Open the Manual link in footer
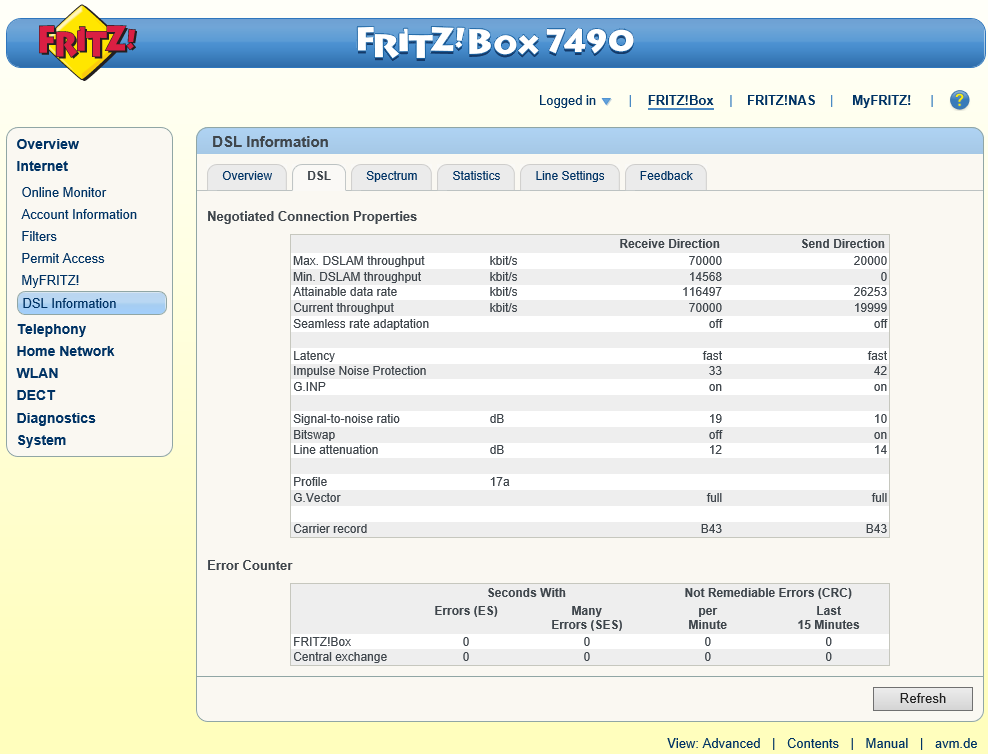This screenshot has height=754, width=988. click(886, 743)
